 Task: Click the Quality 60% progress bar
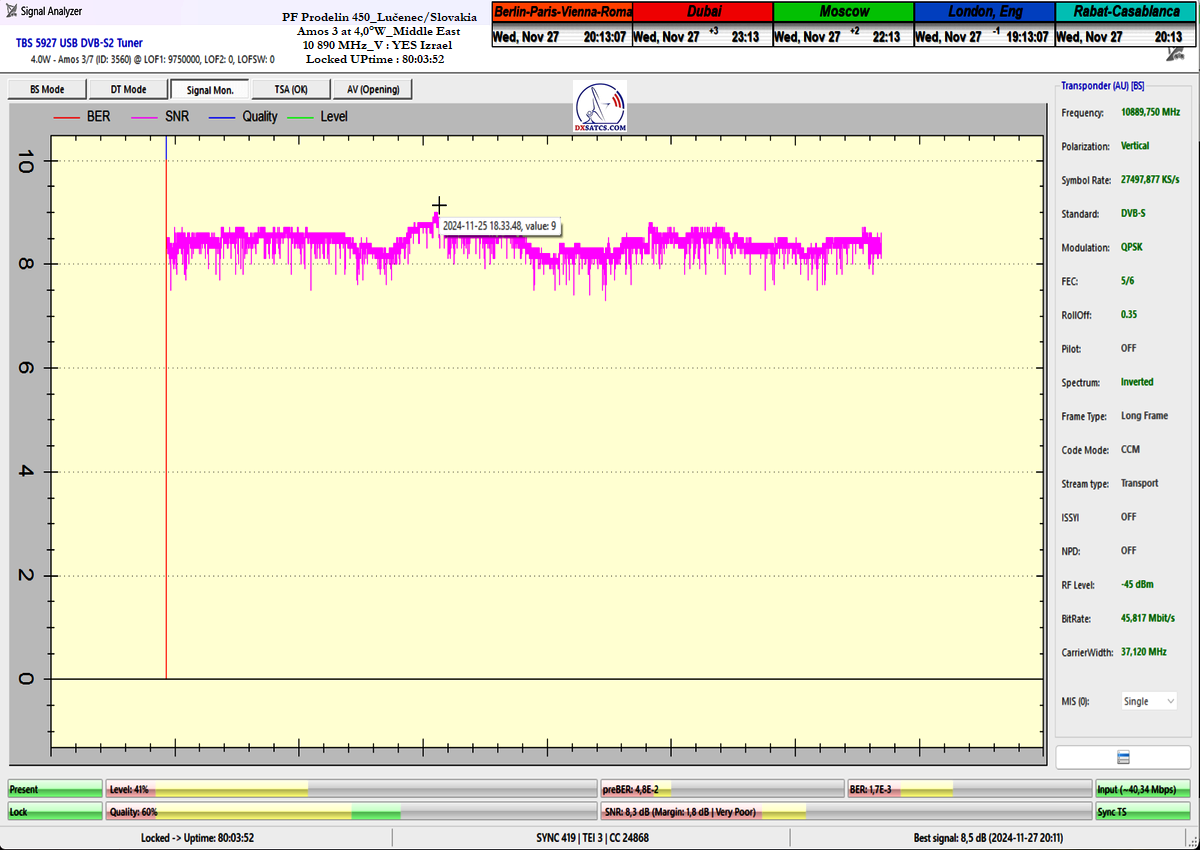point(350,812)
